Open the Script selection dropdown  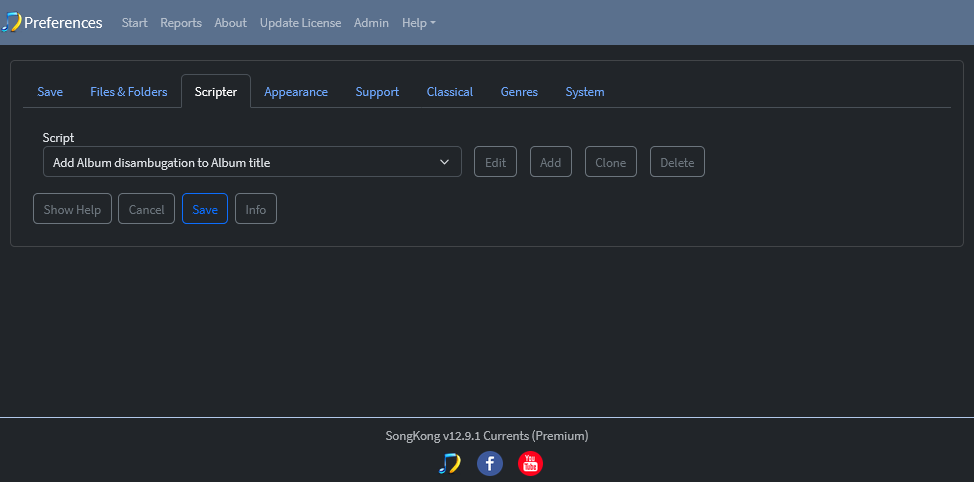coord(252,162)
